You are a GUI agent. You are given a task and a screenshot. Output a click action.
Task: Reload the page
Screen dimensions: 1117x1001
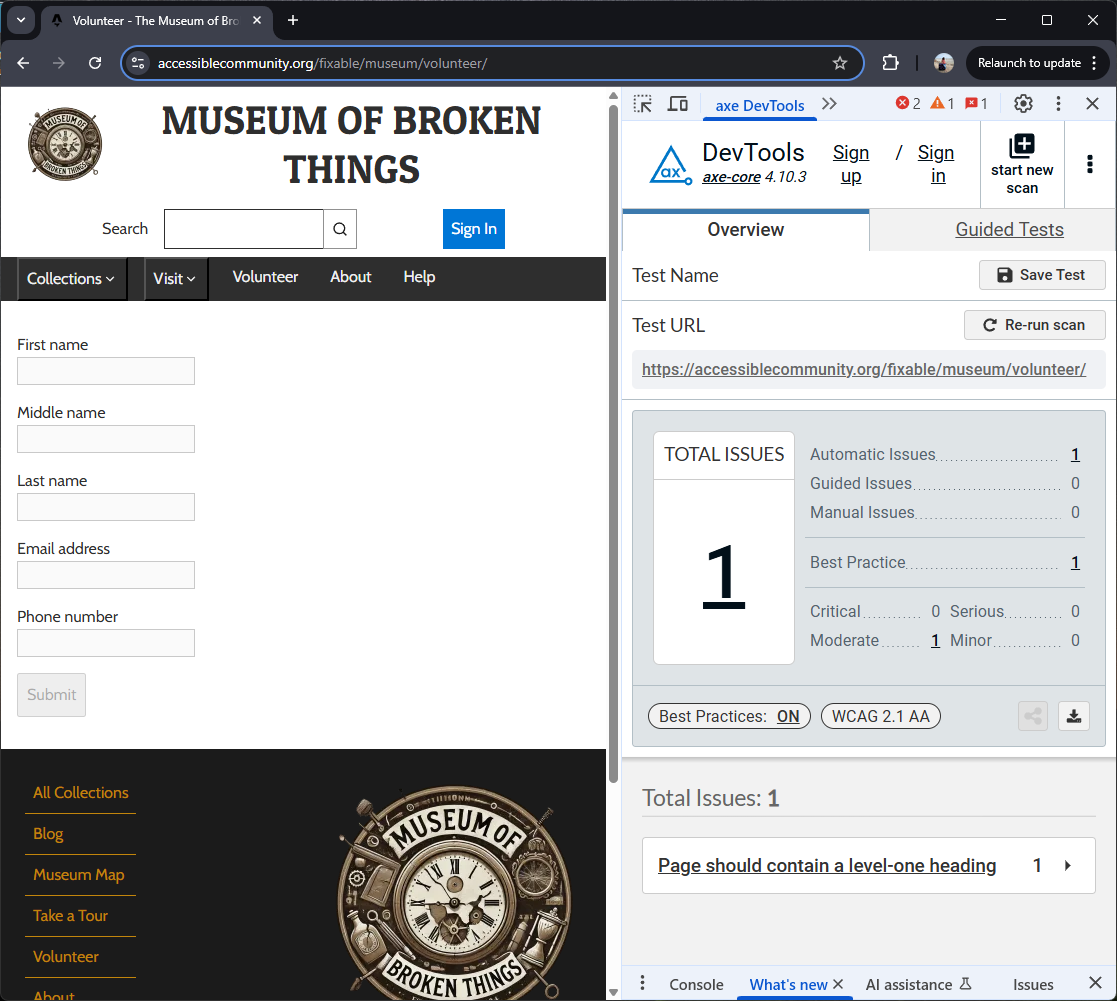tap(95, 63)
